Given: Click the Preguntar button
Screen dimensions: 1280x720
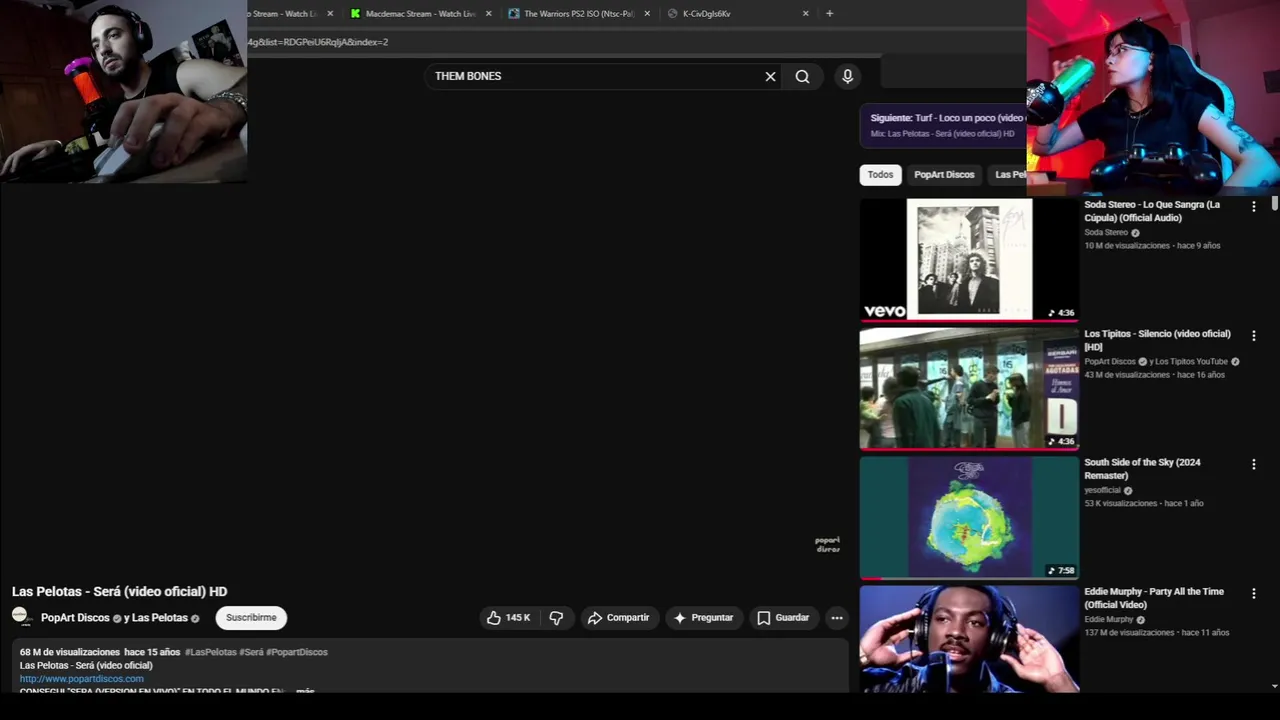Looking at the screenshot, I should click(x=704, y=618).
